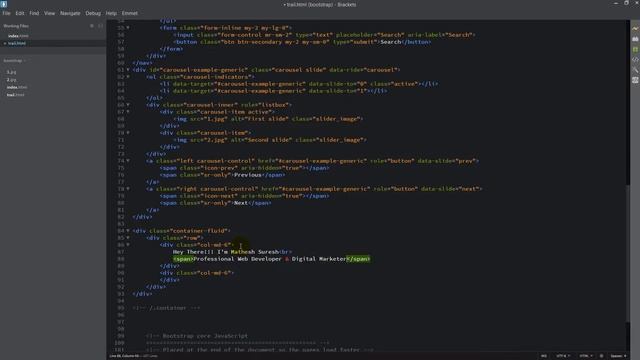640x360 pixels.
Task: Open the Working Files settings gear
Action: coord(92,26)
